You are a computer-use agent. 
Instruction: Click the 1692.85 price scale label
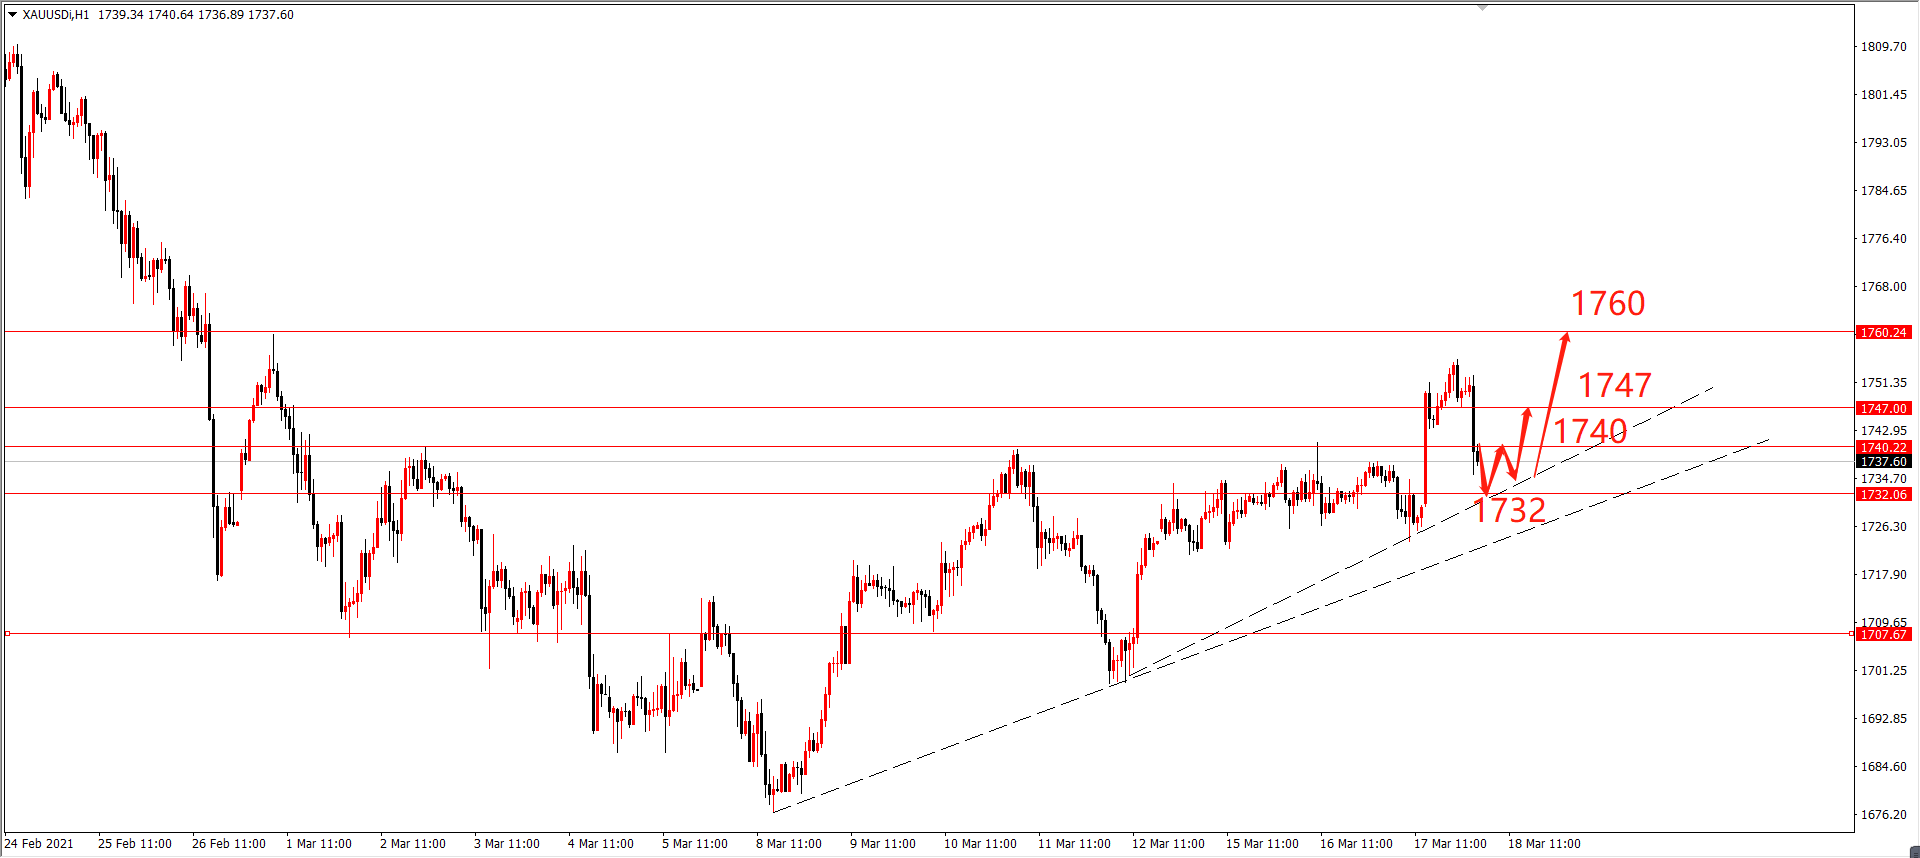[x=1883, y=719]
